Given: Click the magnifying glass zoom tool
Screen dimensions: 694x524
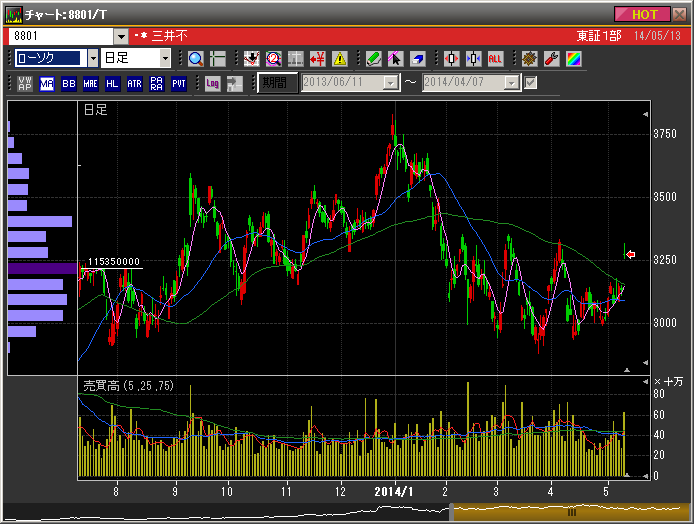Looking at the screenshot, I should point(195,58).
